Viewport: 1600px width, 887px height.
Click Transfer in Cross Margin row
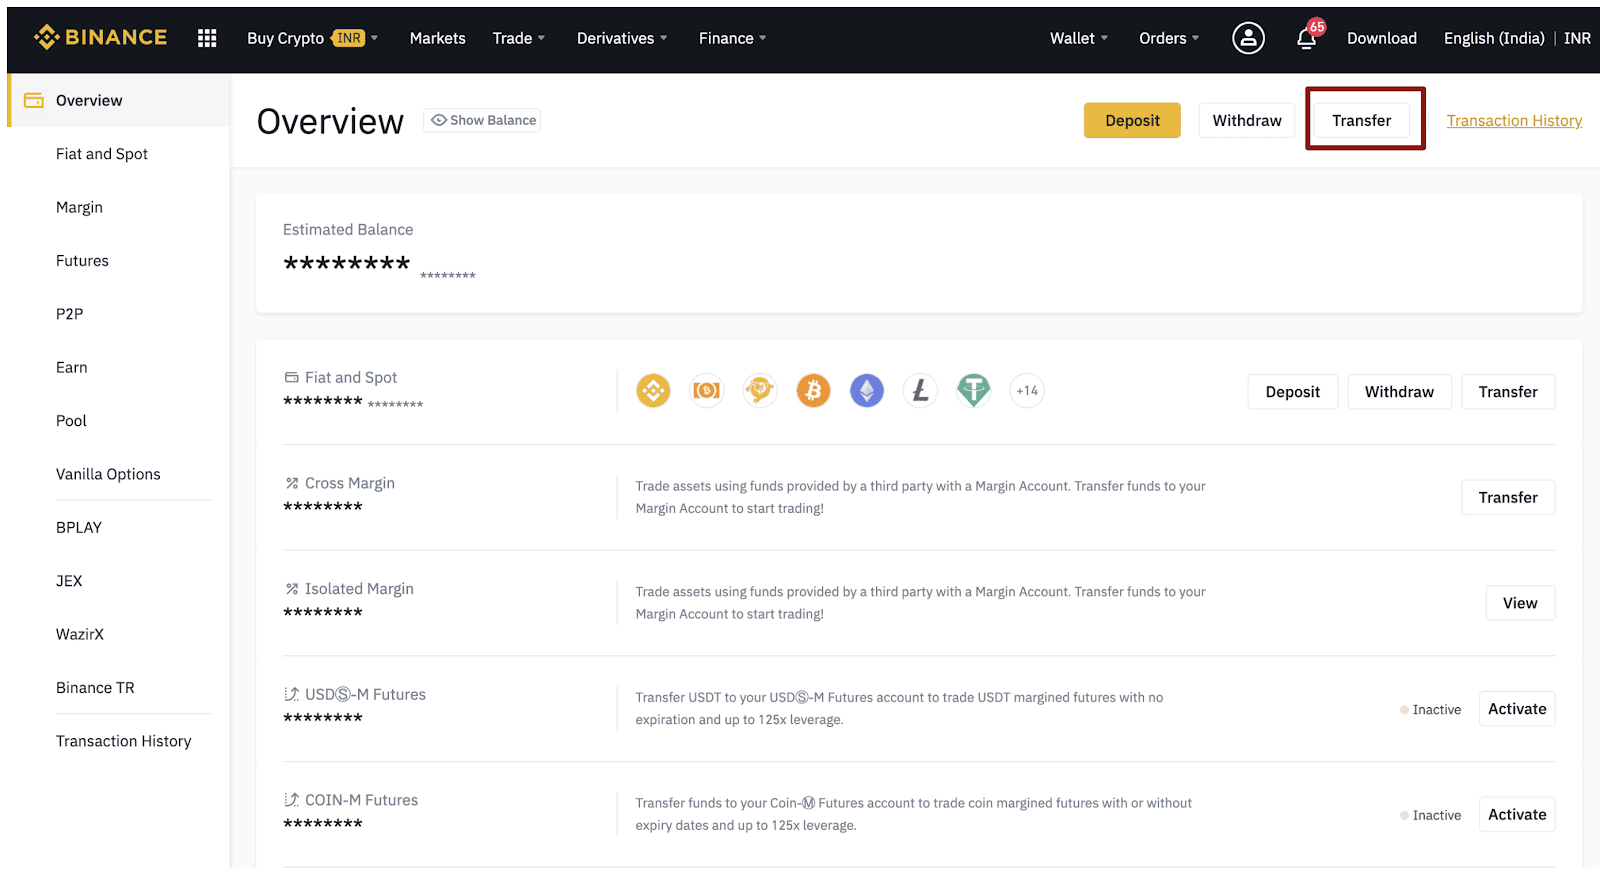[x=1508, y=497]
